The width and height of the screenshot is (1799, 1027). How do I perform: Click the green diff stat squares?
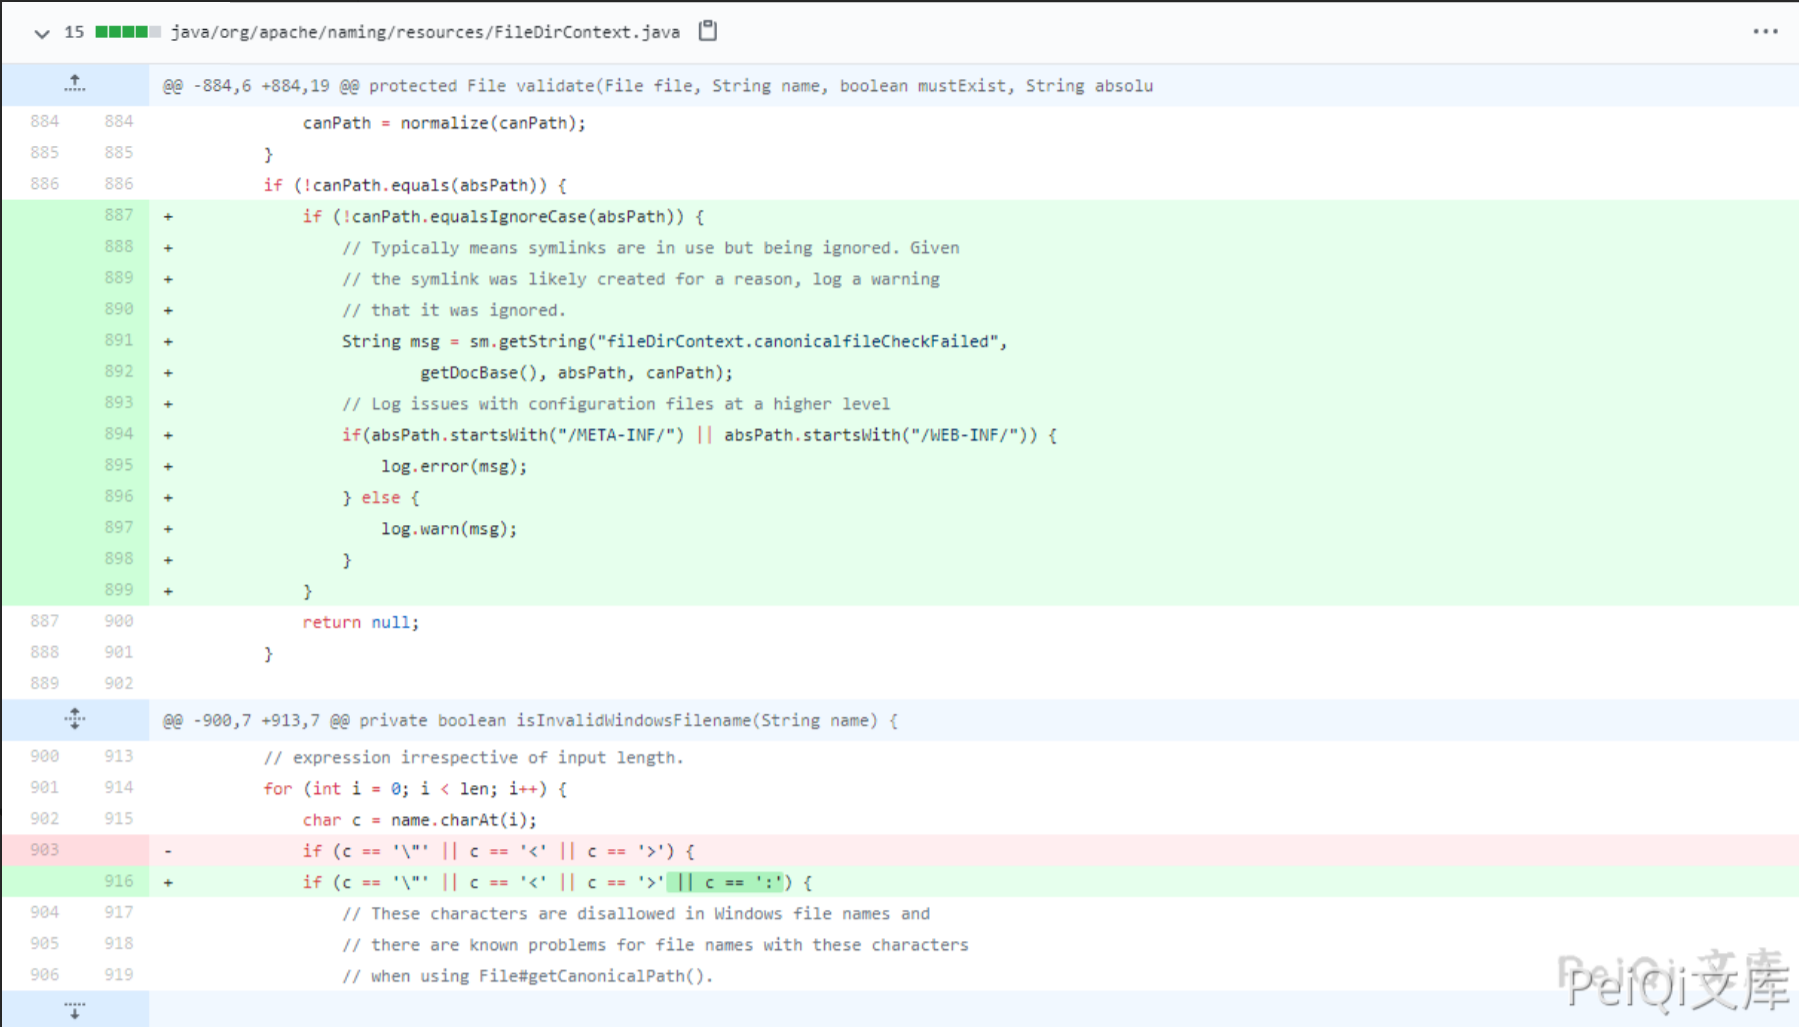click(127, 32)
